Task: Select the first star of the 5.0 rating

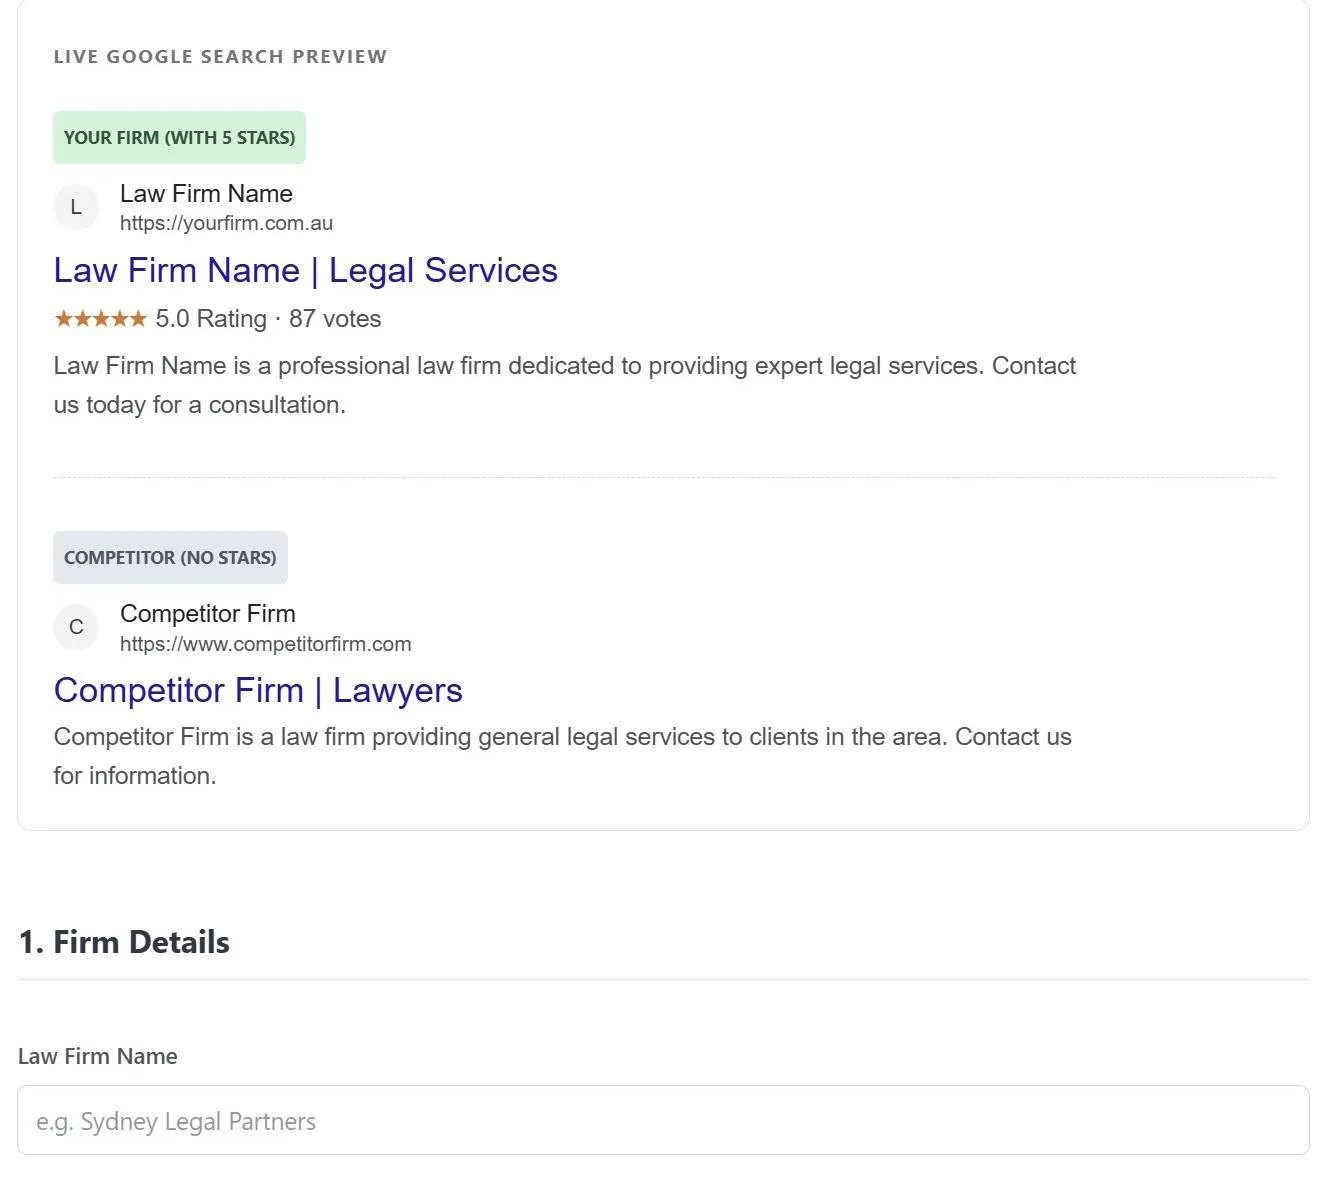Action: (x=62, y=318)
